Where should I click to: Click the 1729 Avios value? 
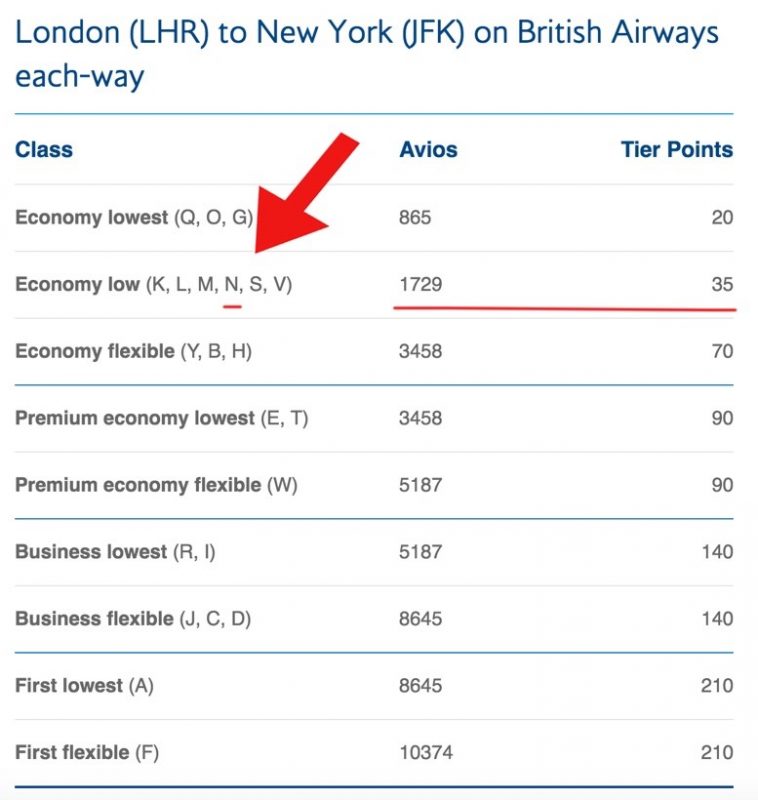[420, 284]
